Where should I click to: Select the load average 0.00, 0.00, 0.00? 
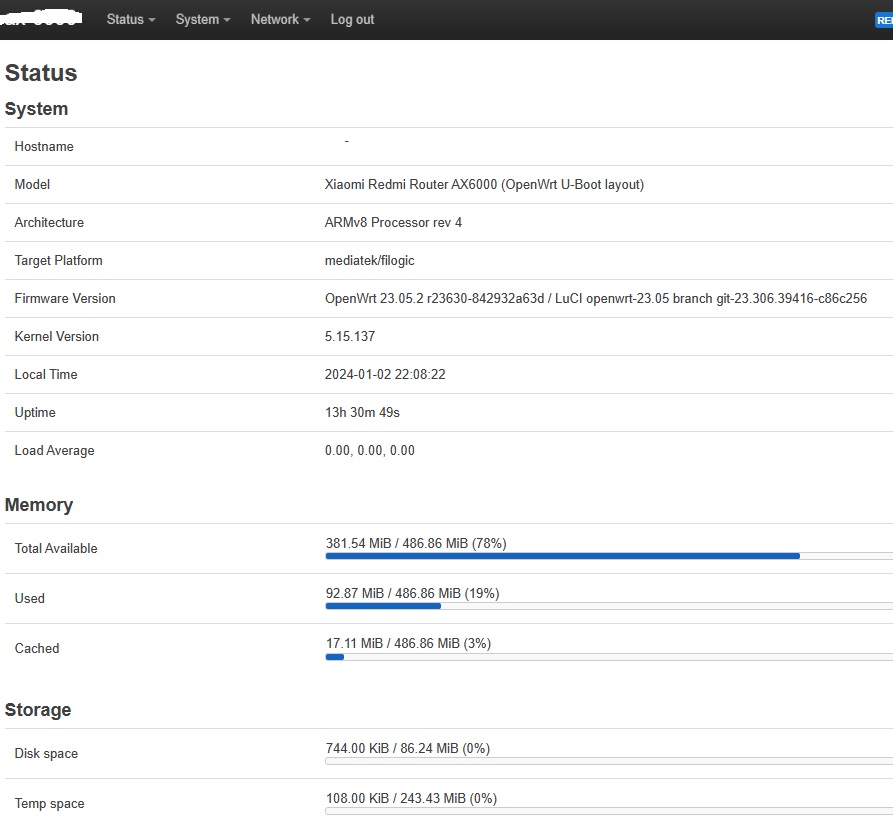coord(370,450)
